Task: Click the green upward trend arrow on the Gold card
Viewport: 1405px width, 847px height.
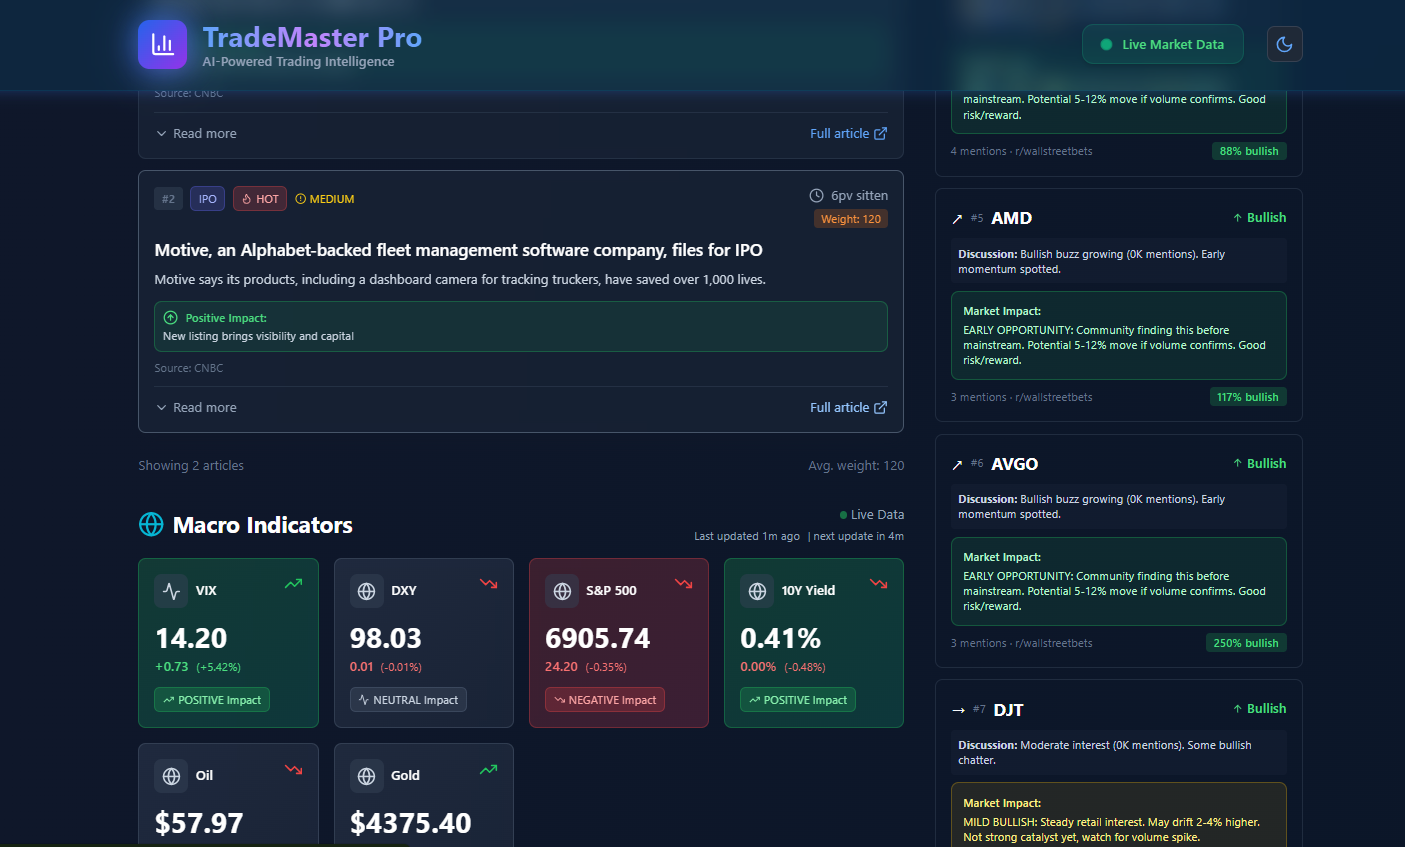Action: coord(488,770)
